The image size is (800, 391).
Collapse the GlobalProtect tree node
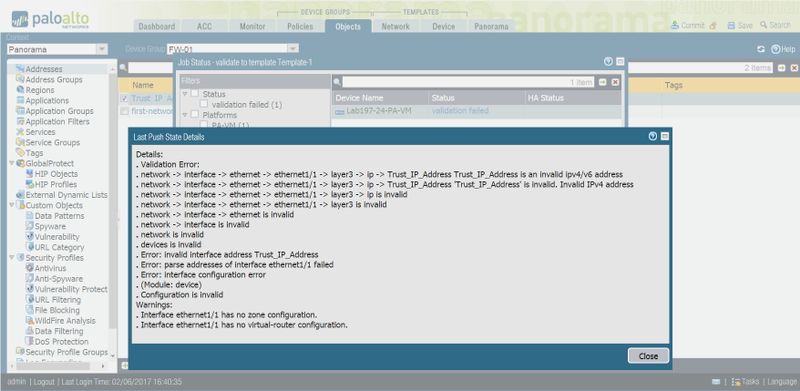click(x=12, y=163)
